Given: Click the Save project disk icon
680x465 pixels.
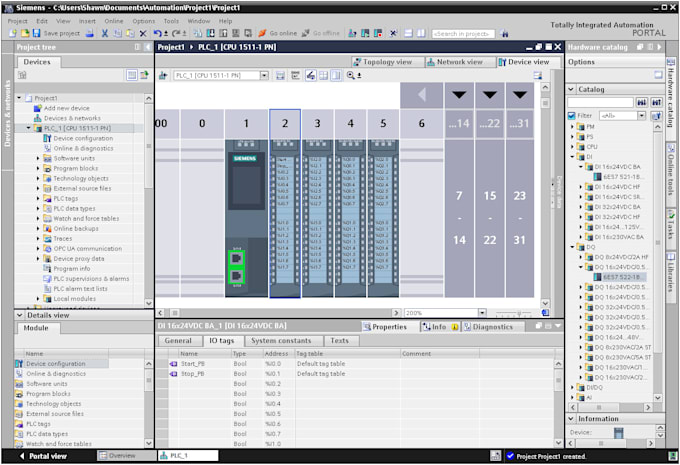Looking at the screenshot, I should click(x=36, y=33).
